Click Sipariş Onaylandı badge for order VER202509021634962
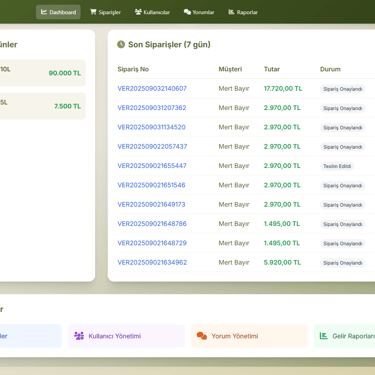 click(x=342, y=263)
